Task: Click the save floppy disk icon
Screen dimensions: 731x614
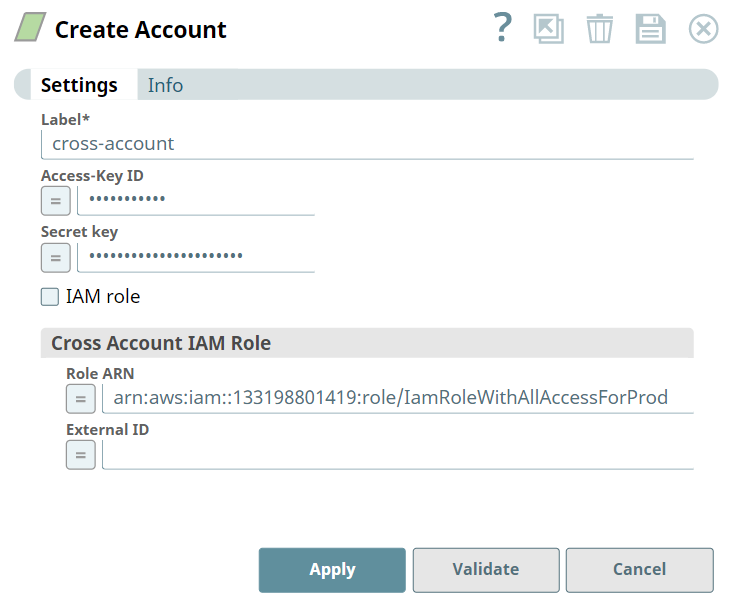Action: point(651,29)
